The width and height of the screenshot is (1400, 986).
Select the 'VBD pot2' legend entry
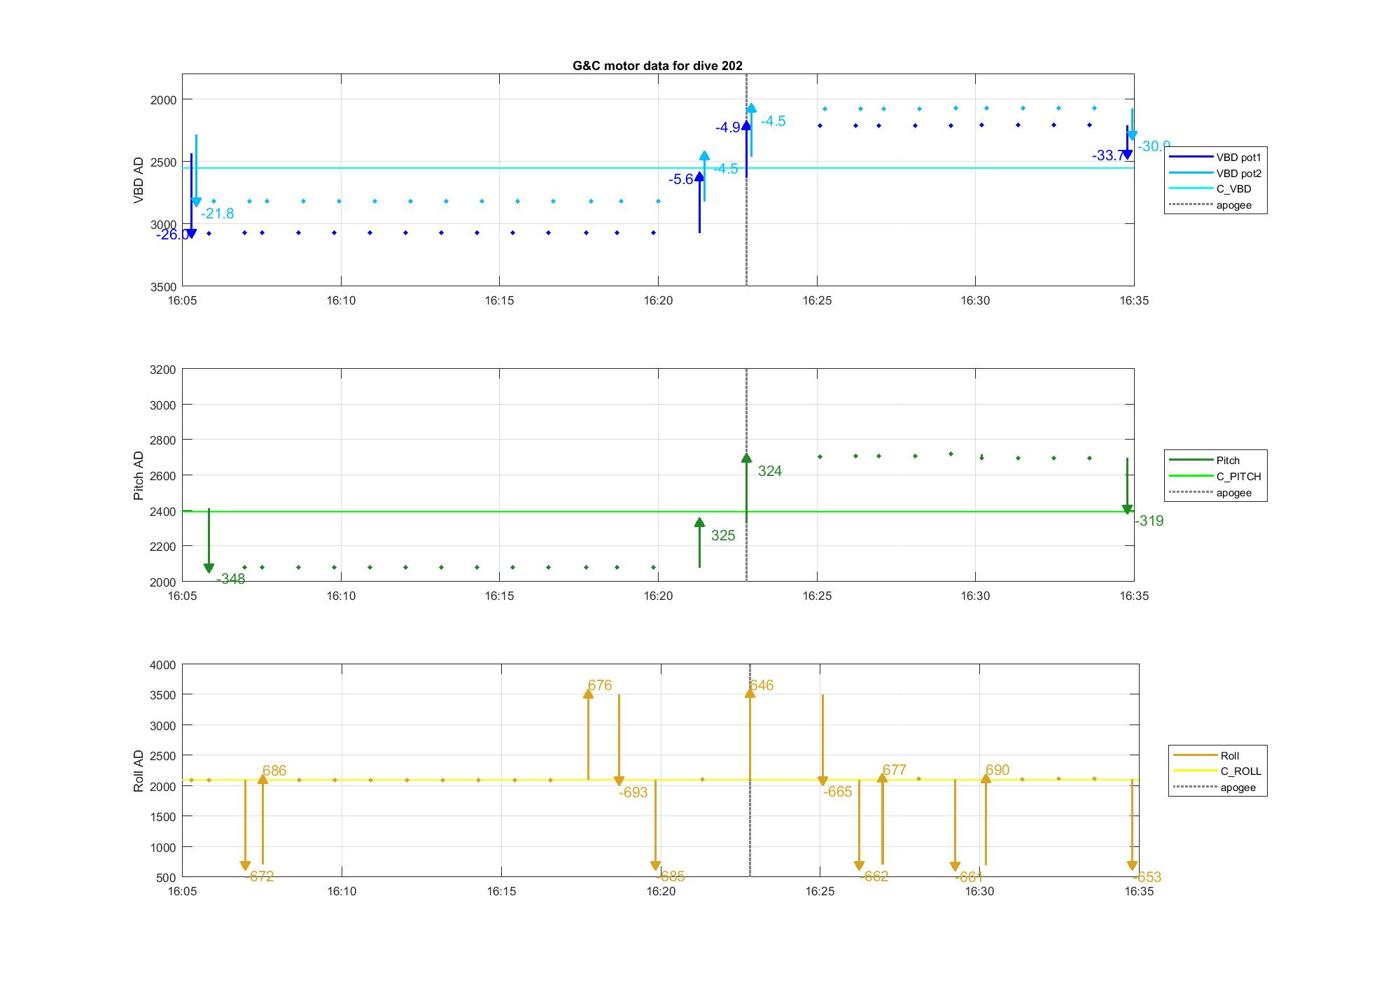coord(1216,173)
